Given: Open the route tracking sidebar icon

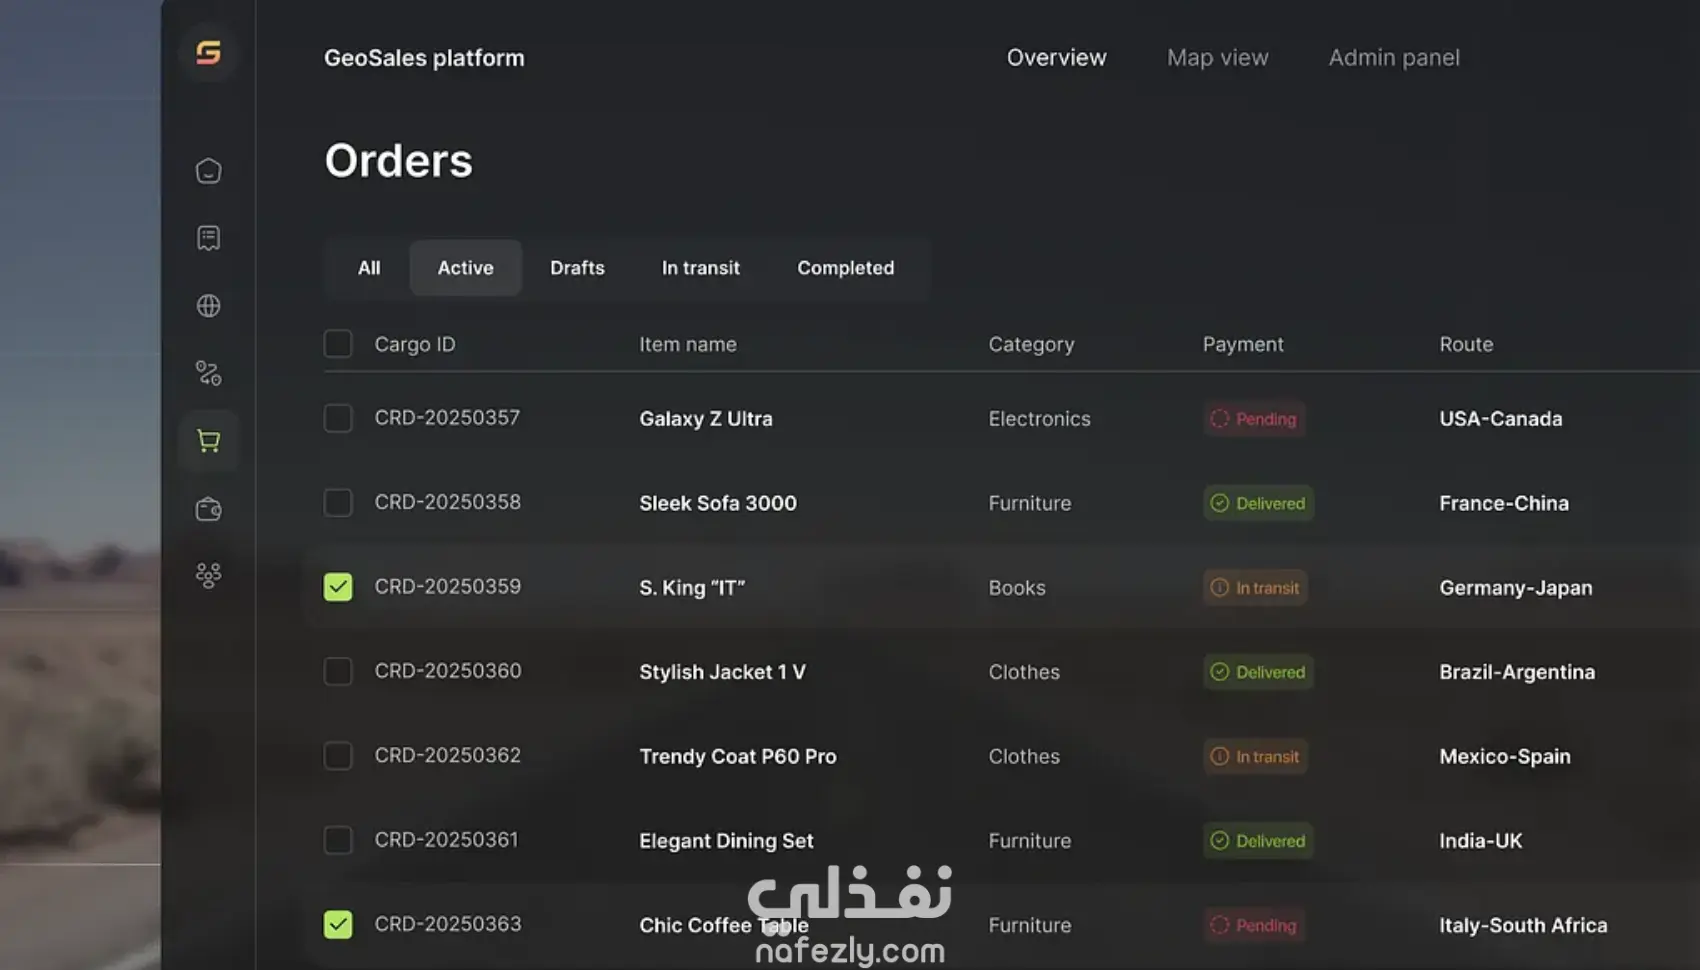Looking at the screenshot, I should [208, 373].
